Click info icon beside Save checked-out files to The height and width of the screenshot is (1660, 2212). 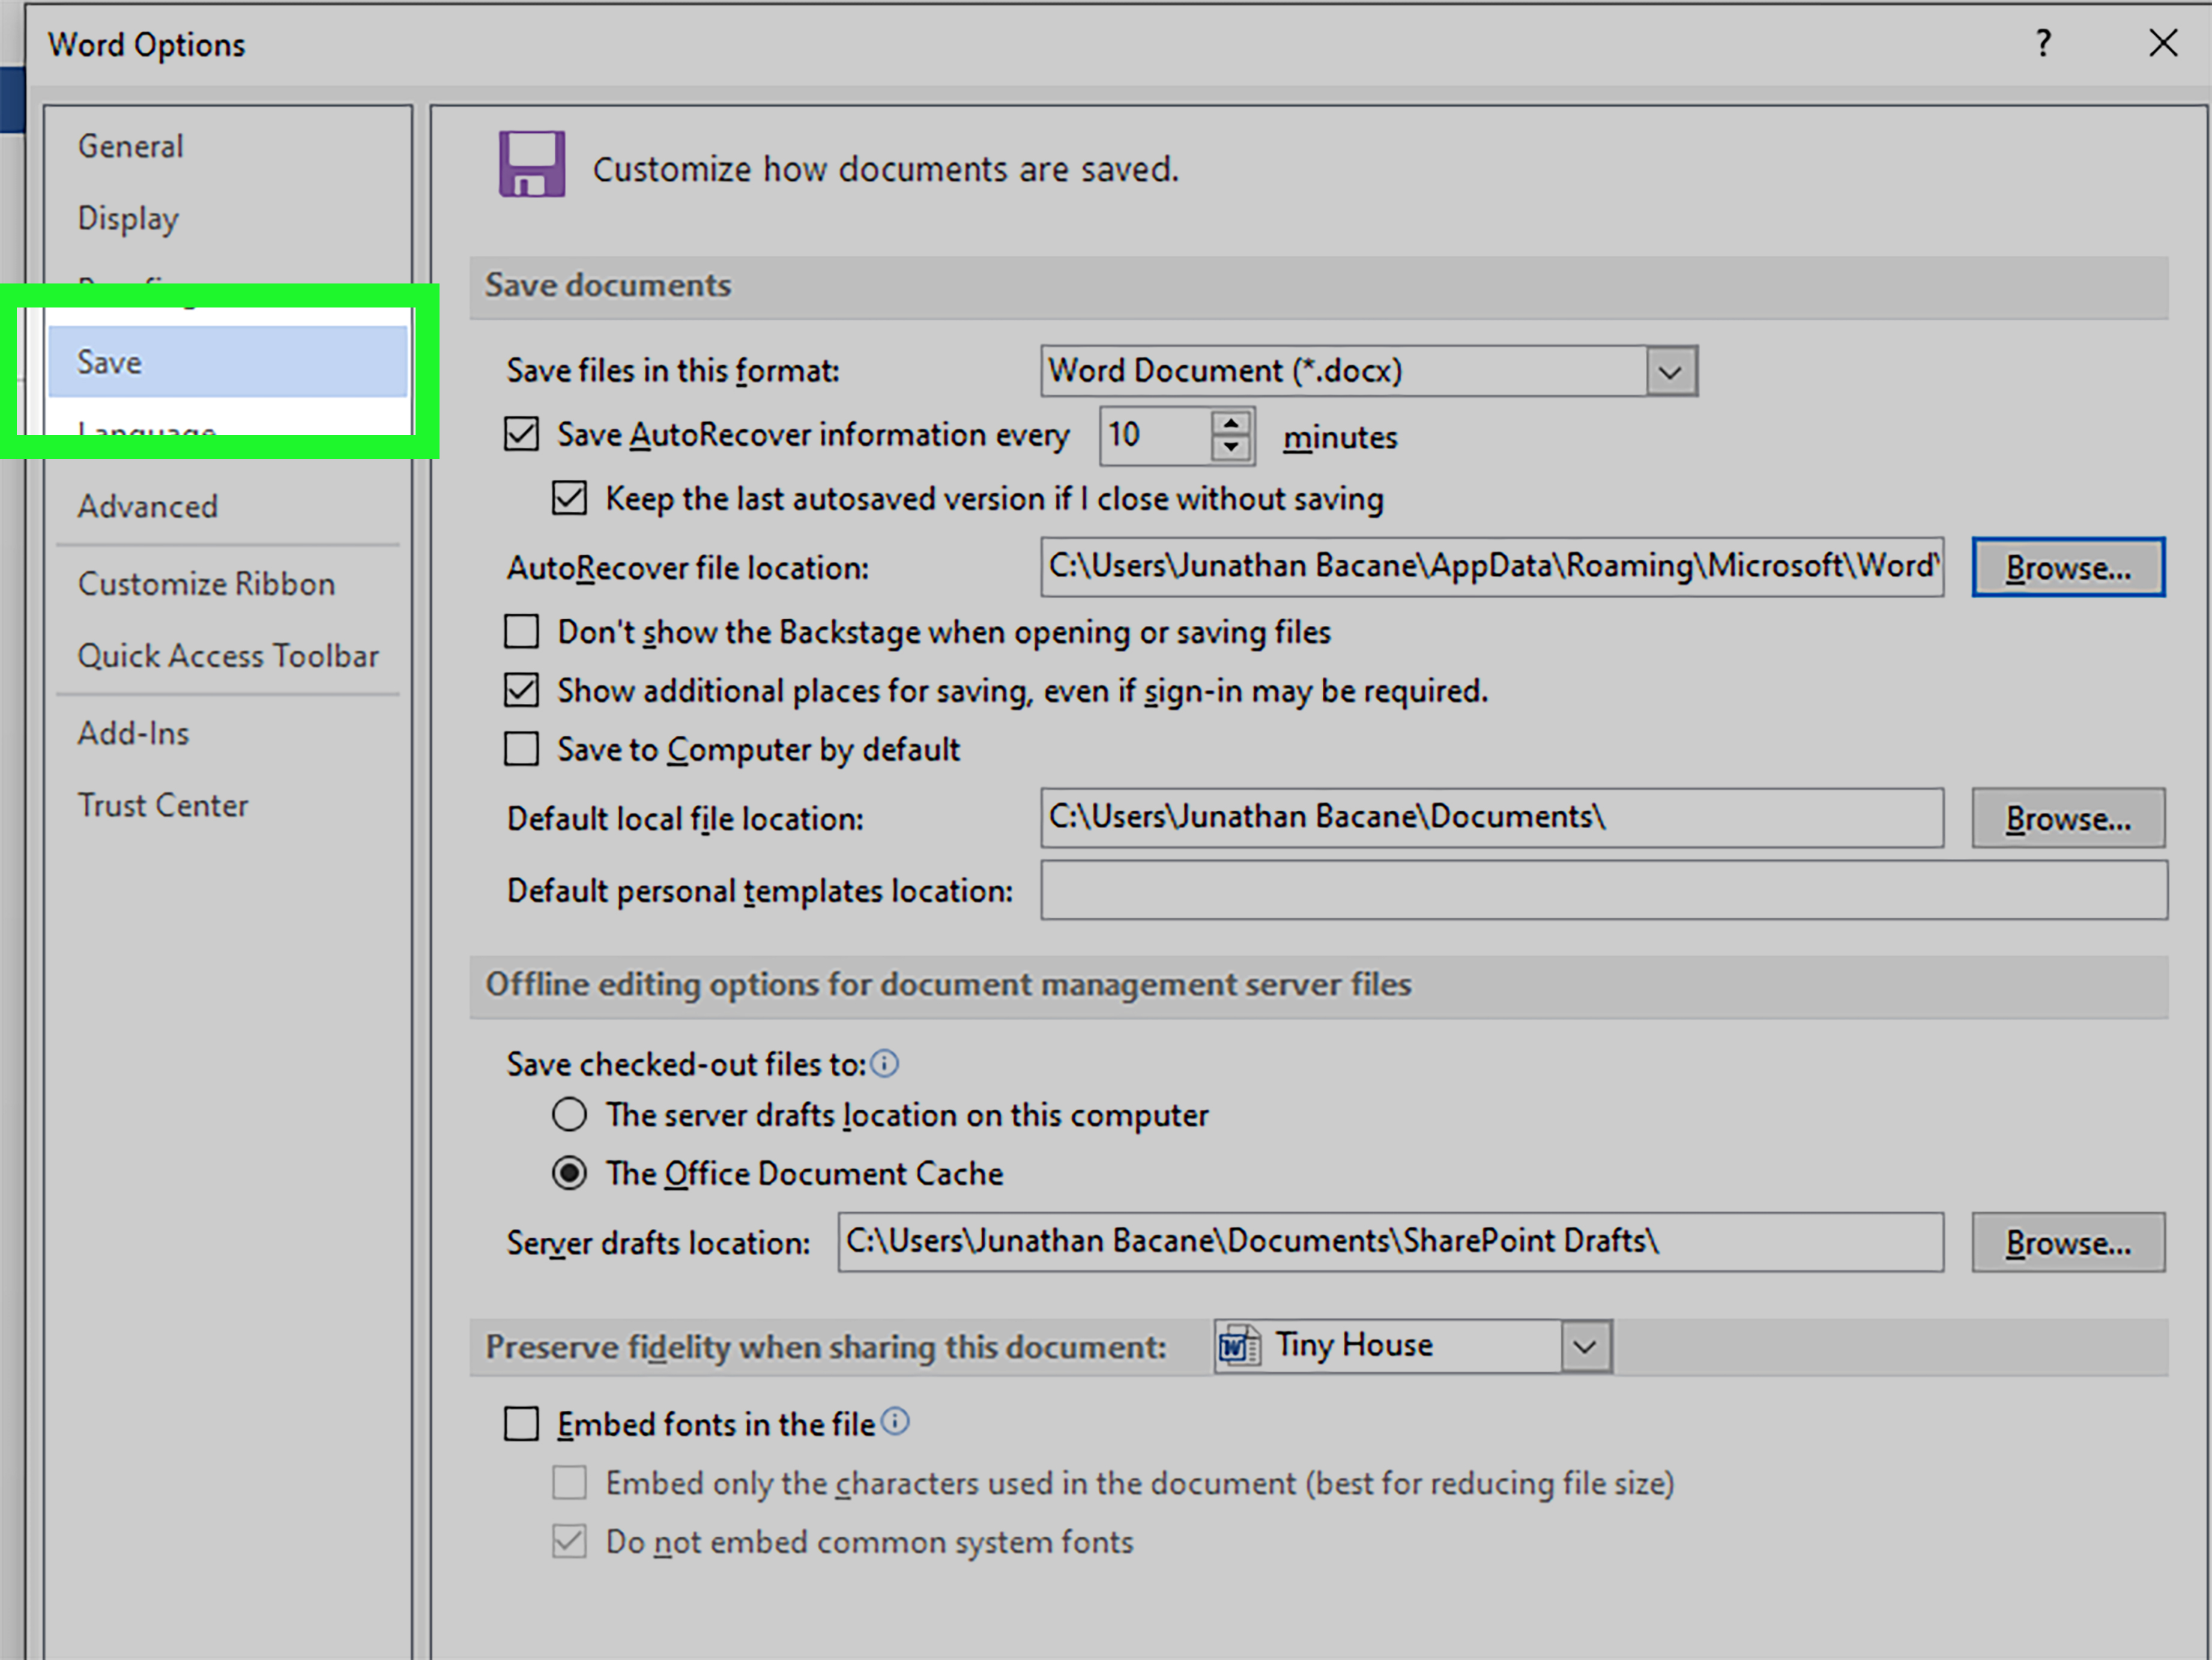(x=885, y=1063)
